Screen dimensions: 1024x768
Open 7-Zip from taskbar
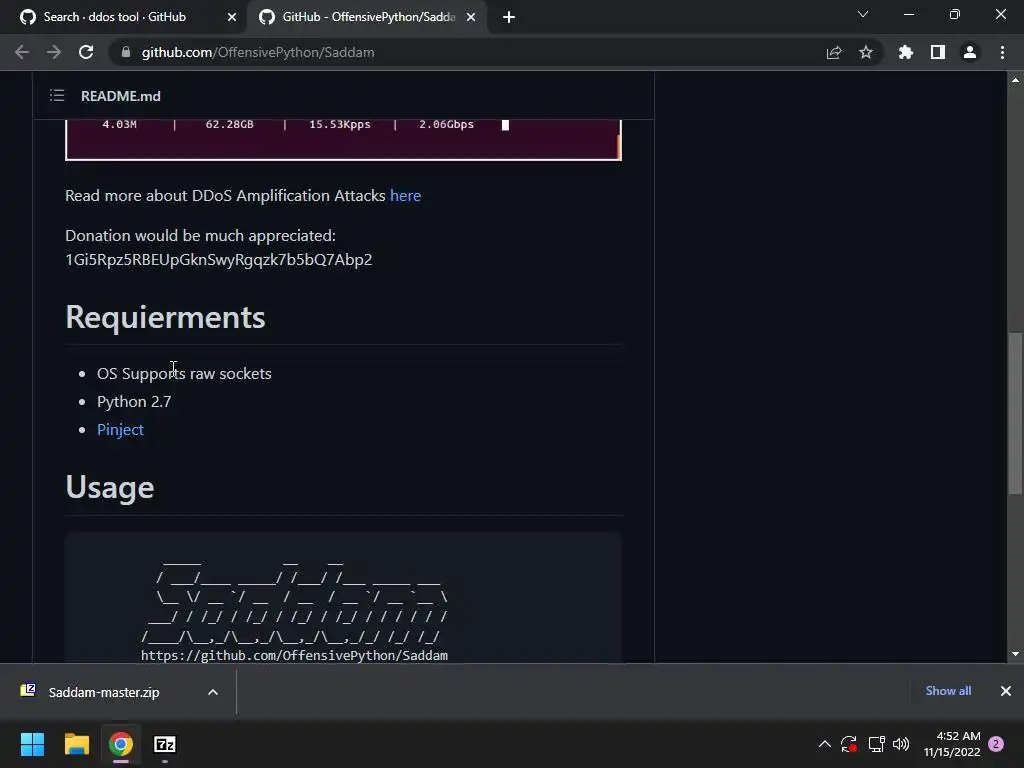[165, 744]
